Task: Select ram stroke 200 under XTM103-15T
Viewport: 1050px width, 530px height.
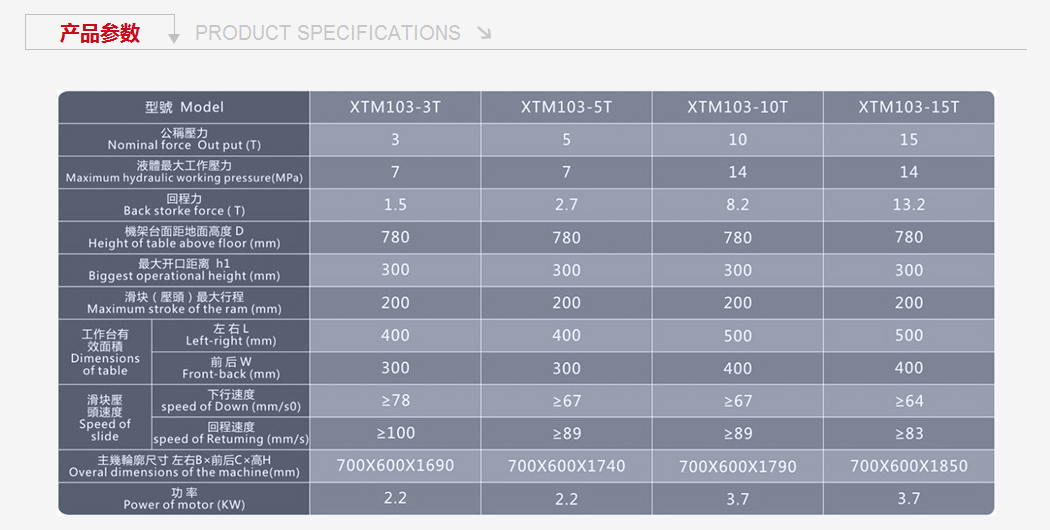Action: point(909,303)
